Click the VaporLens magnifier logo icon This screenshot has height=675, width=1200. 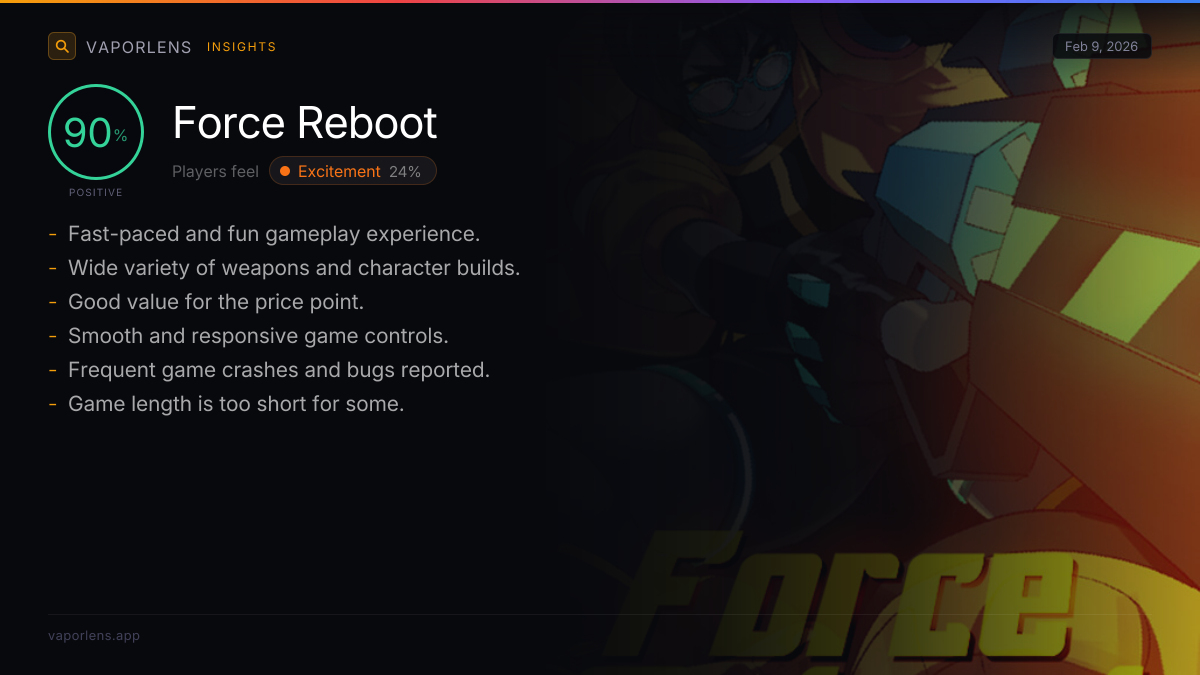tap(62, 46)
